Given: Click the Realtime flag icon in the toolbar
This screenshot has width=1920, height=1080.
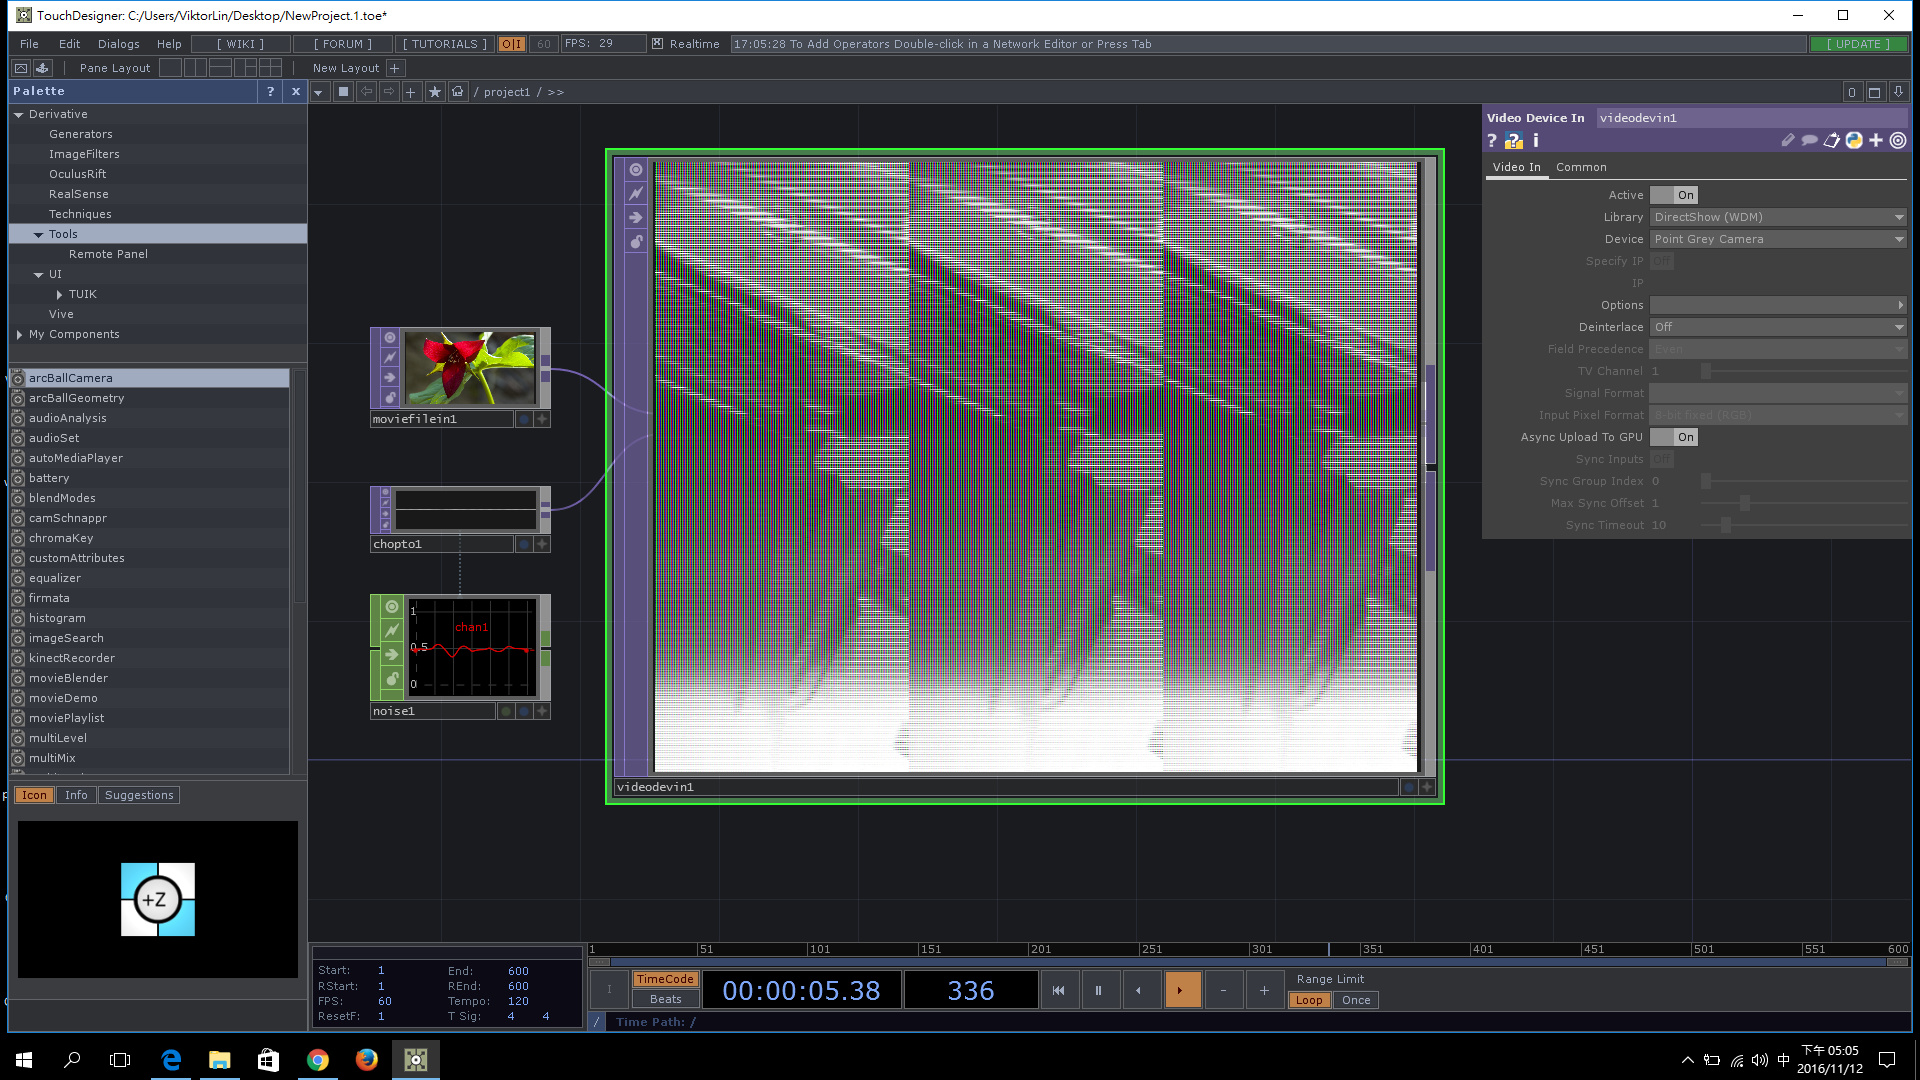Looking at the screenshot, I should coord(657,44).
